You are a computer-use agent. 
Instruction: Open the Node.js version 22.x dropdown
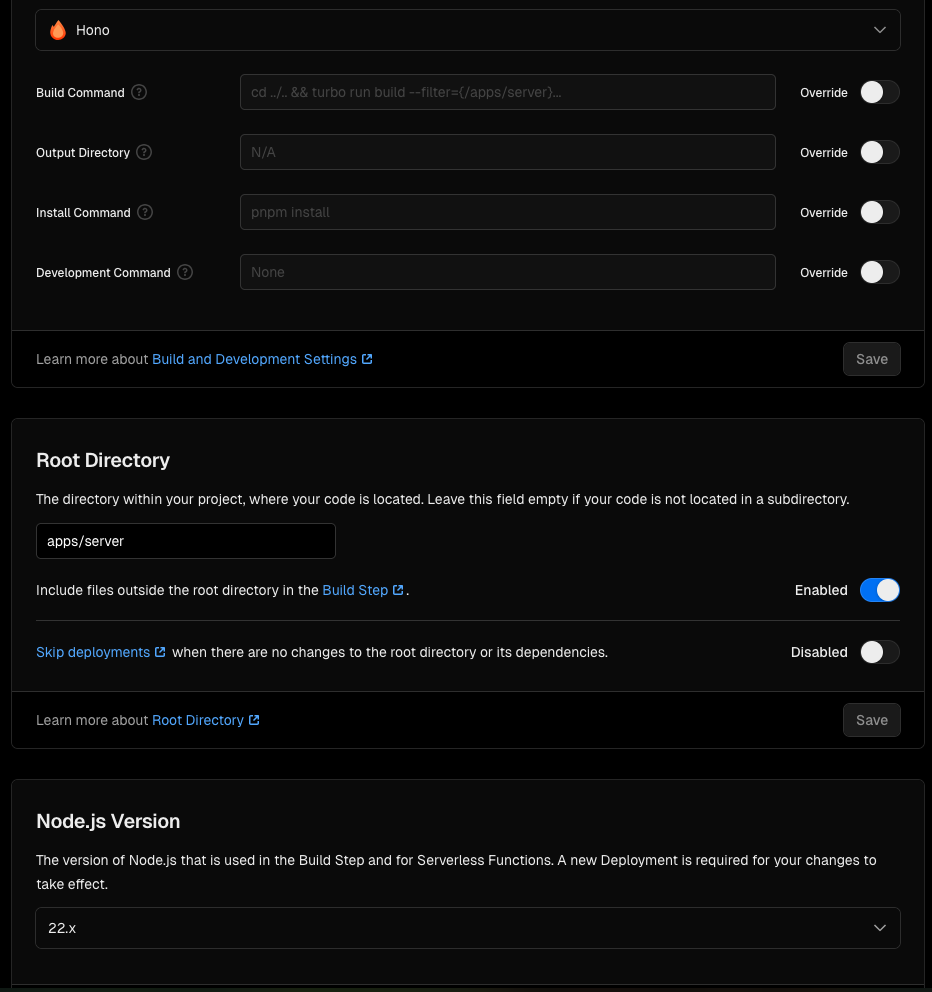[468, 928]
